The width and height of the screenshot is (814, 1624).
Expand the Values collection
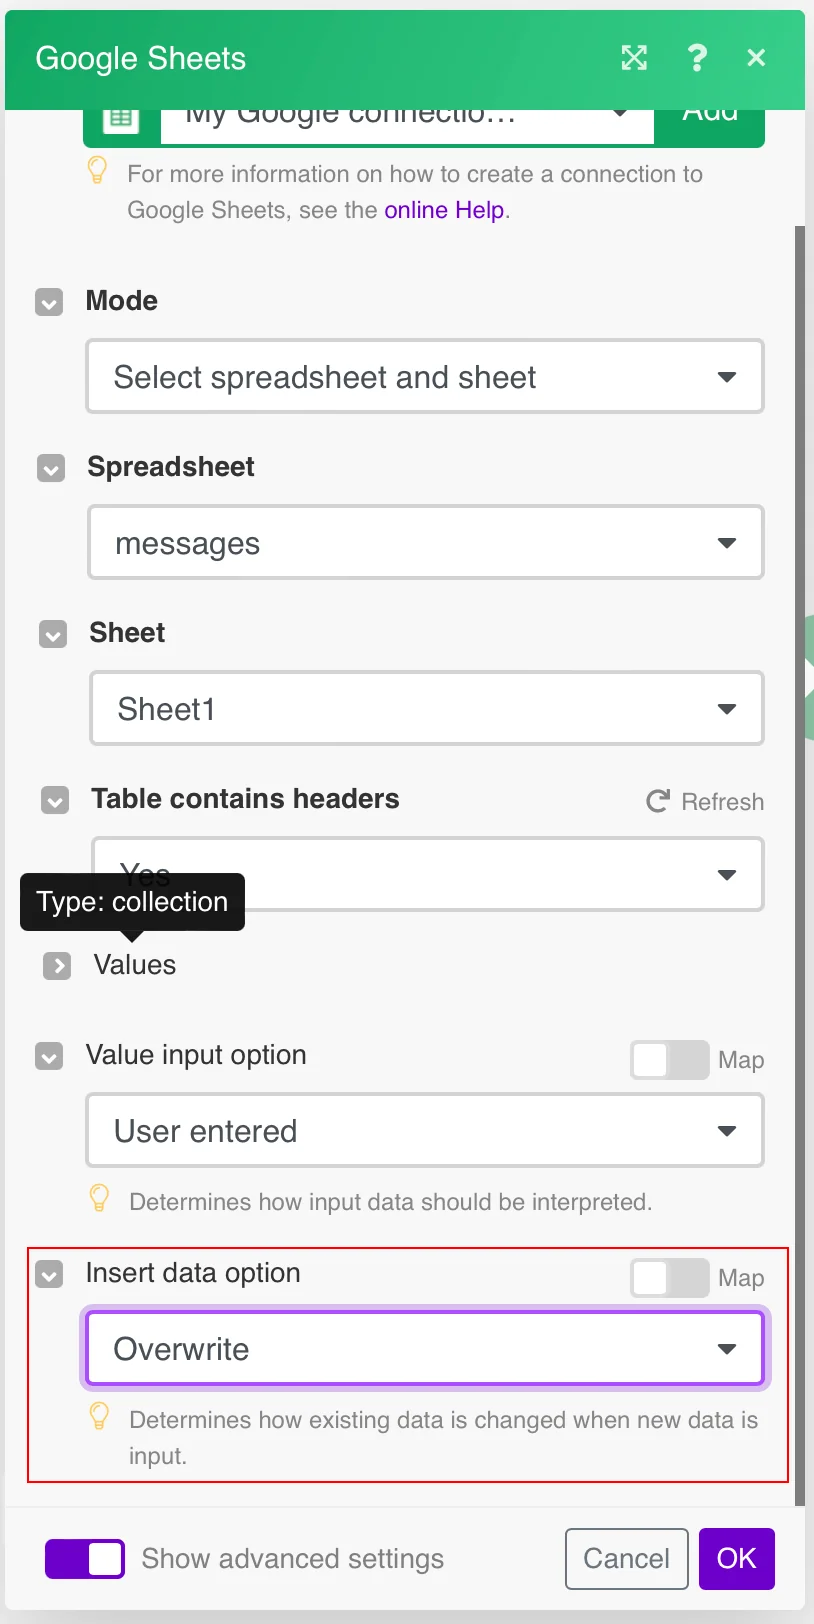[x=57, y=966]
